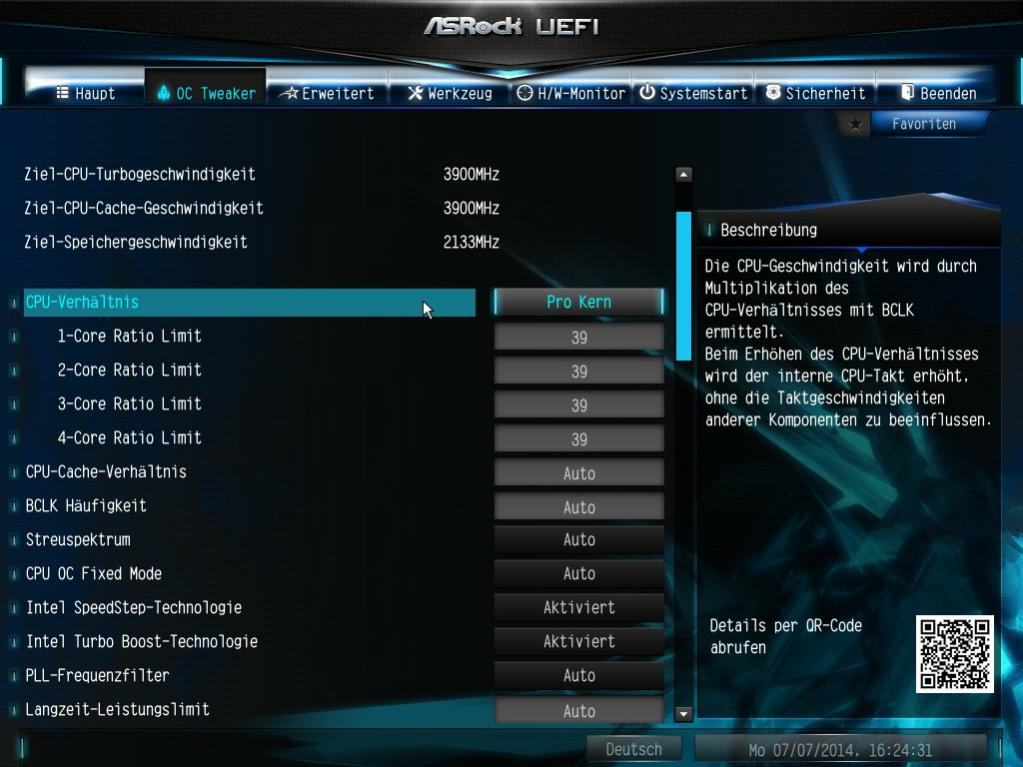
Task: Click the Deutsch language button
Action: (634, 749)
